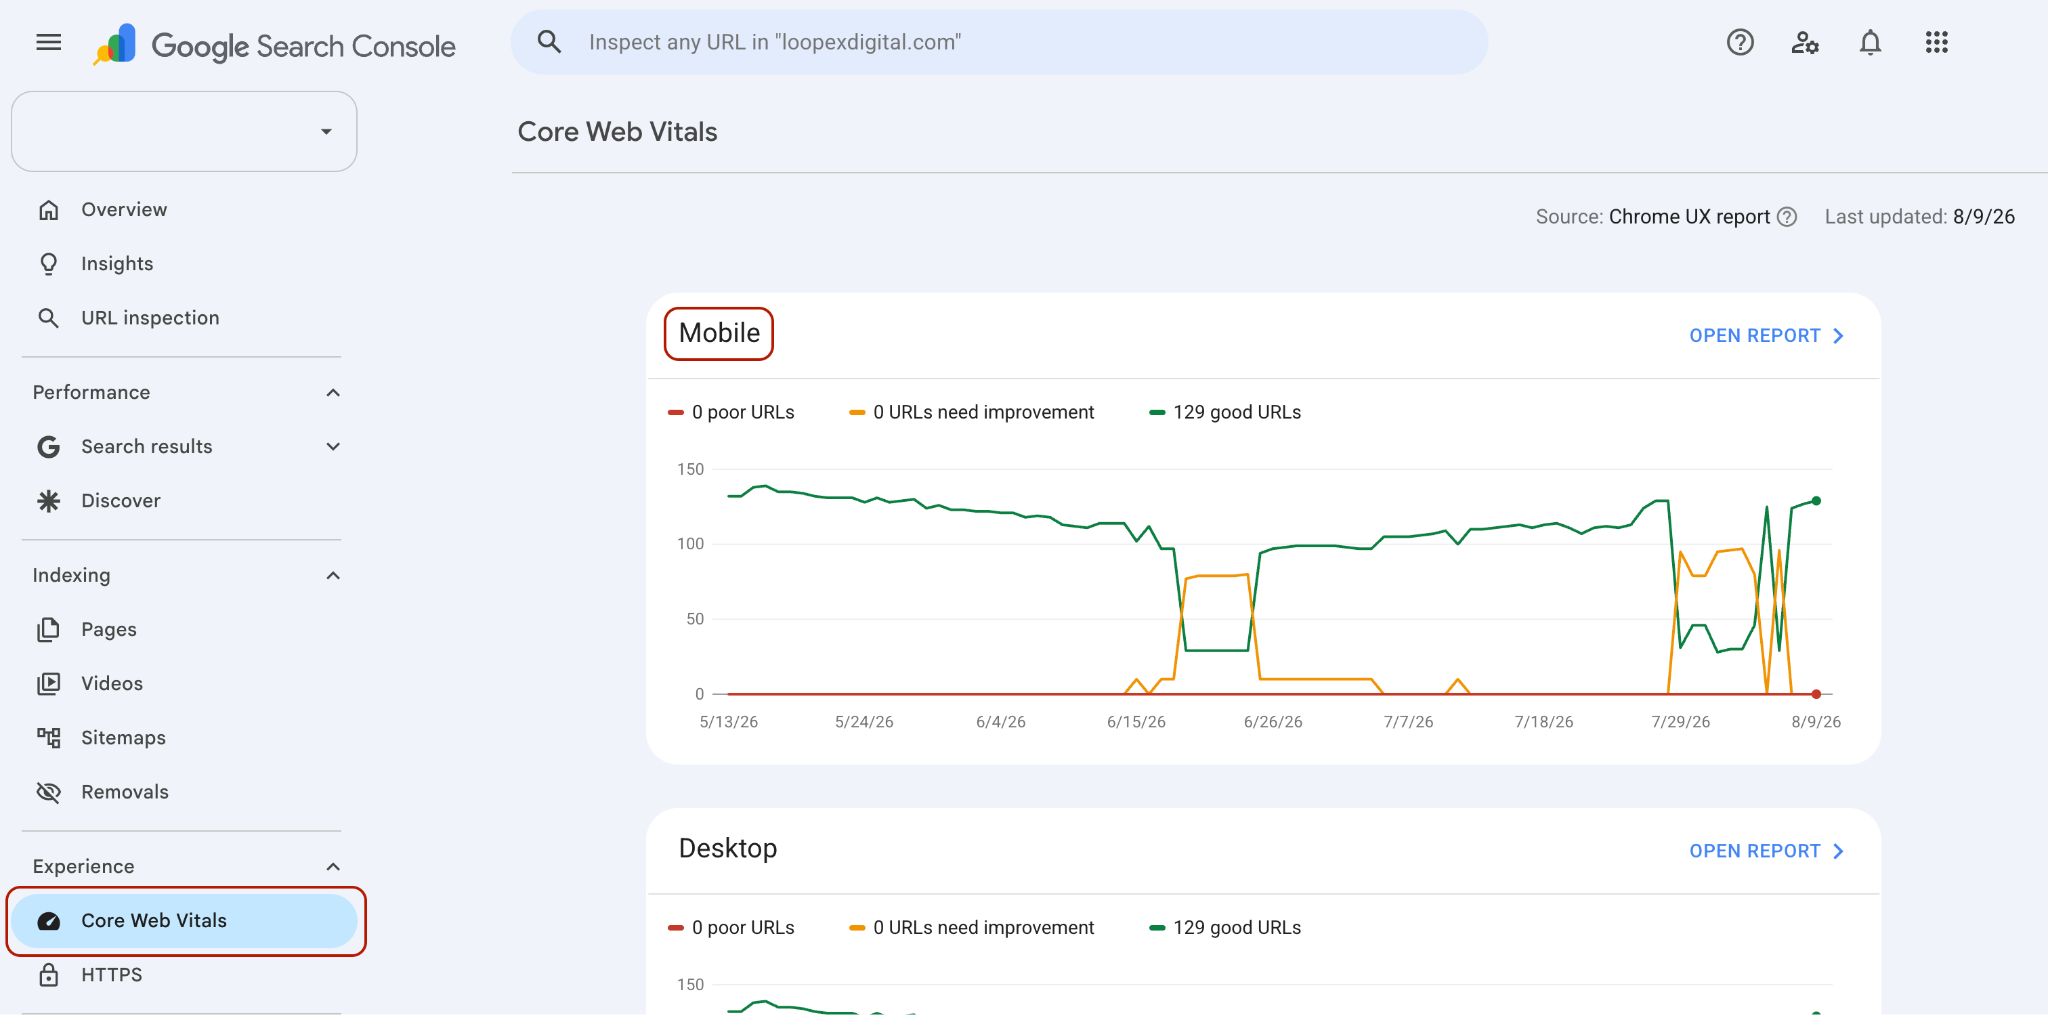Click the 6/15/26 date label on Mobile chart
The height and width of the screenshot is (1015, 2048).
(x=1136, y=722)
